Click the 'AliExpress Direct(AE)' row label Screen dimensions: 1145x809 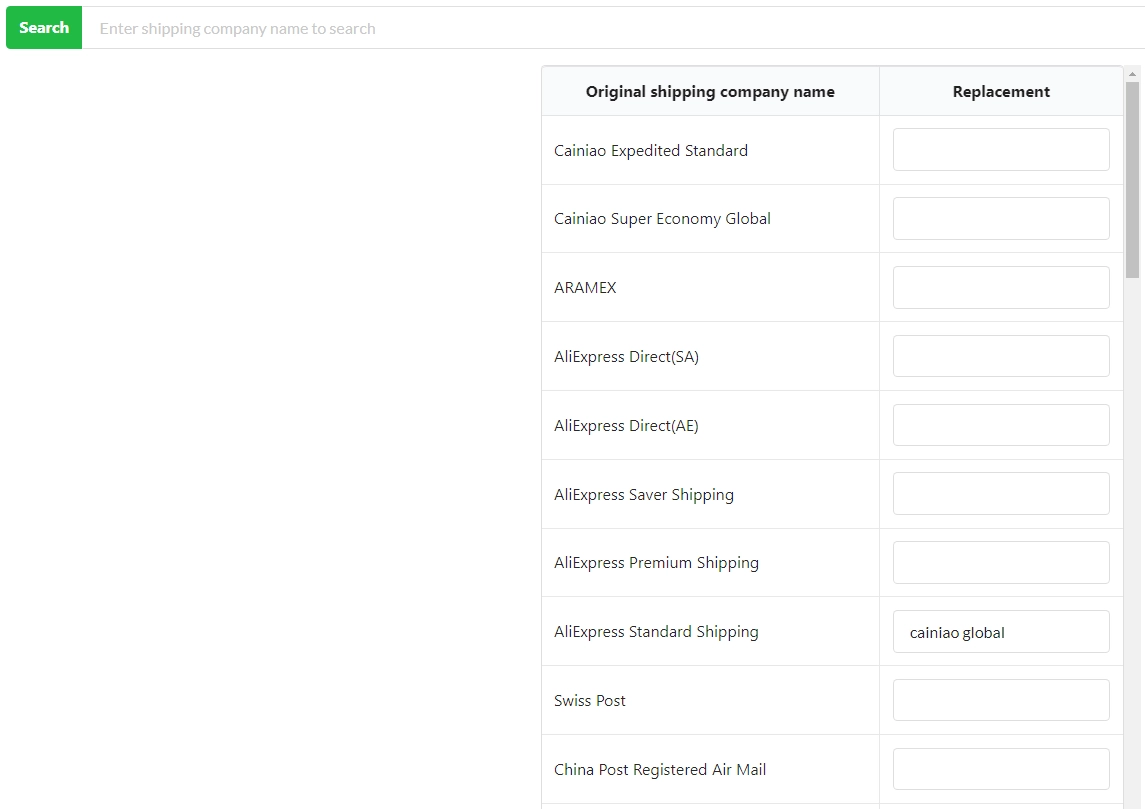point(627,426)
